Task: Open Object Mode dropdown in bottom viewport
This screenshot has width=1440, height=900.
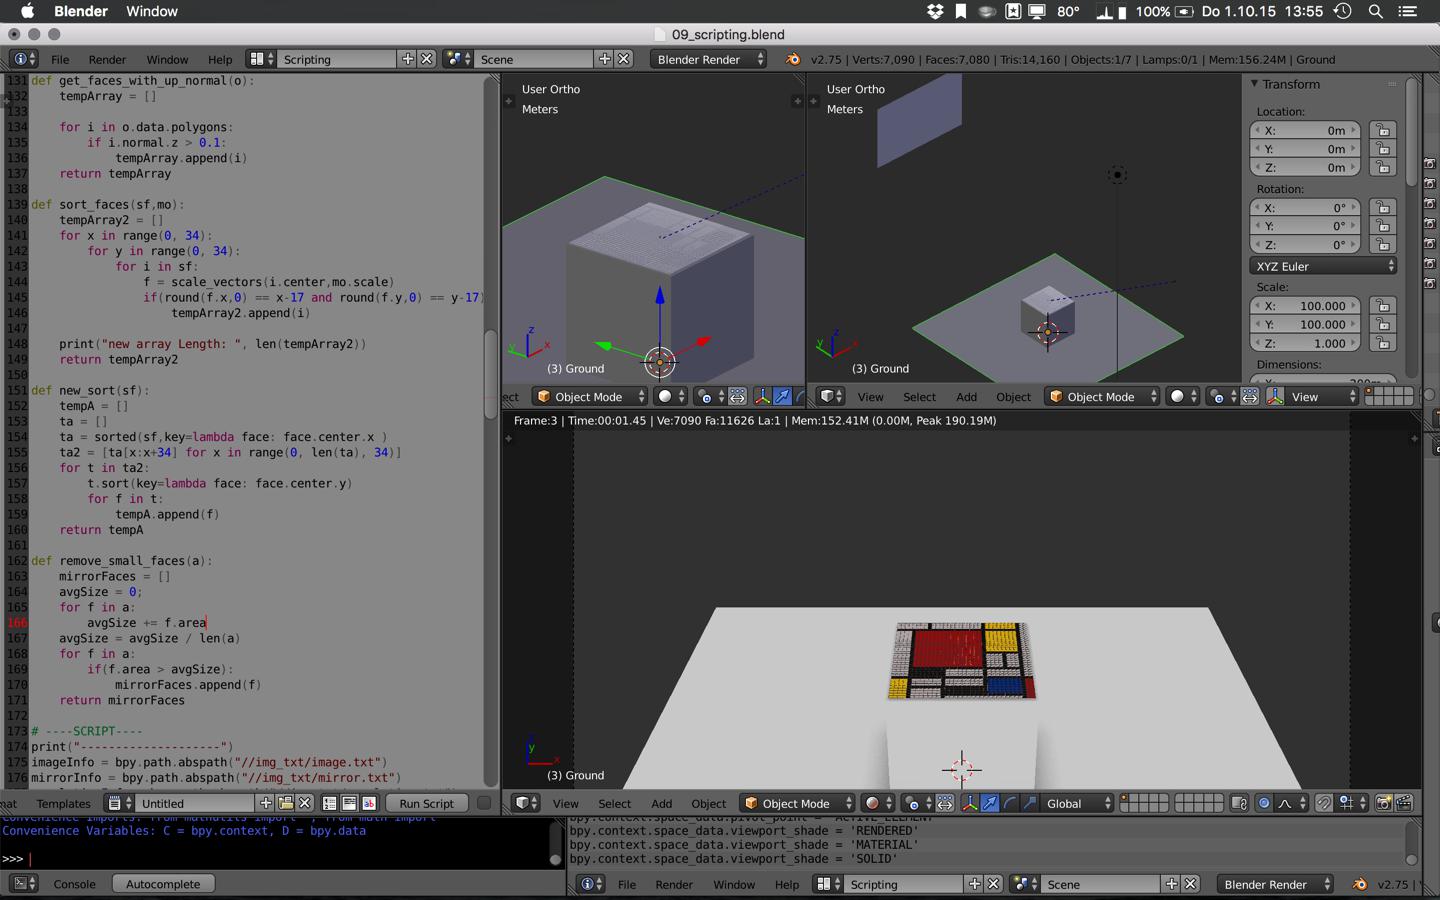Action: [x=798, y=803]
